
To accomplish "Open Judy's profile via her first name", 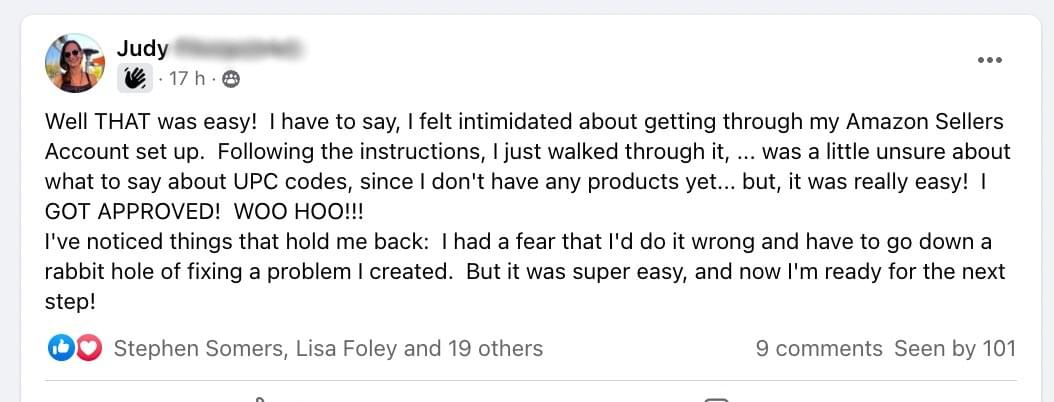I will point(142,48).
